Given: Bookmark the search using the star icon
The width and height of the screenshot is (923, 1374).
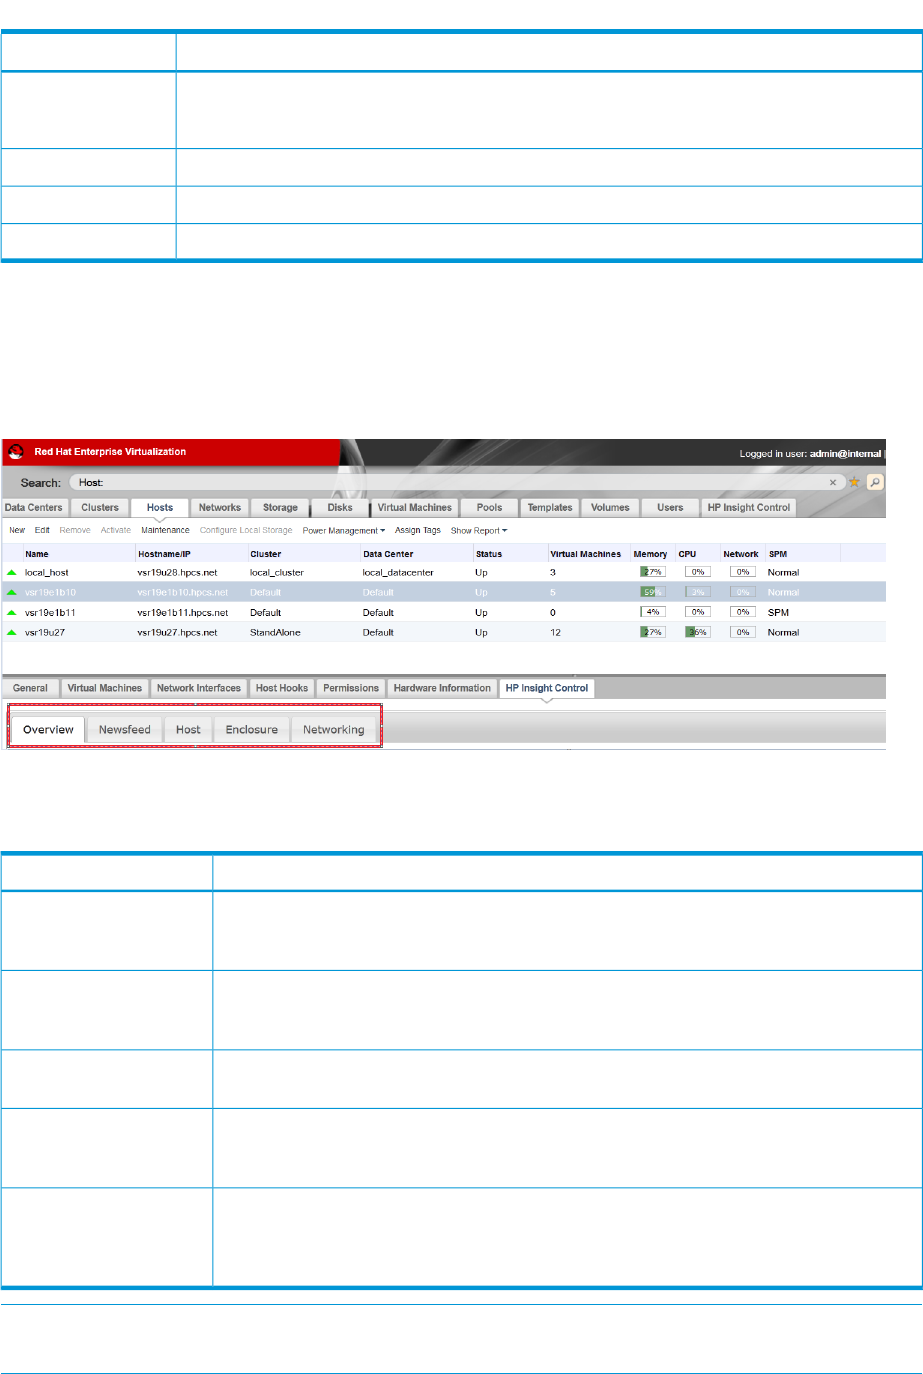Looking at the screenshot, I should coord(854,482).
